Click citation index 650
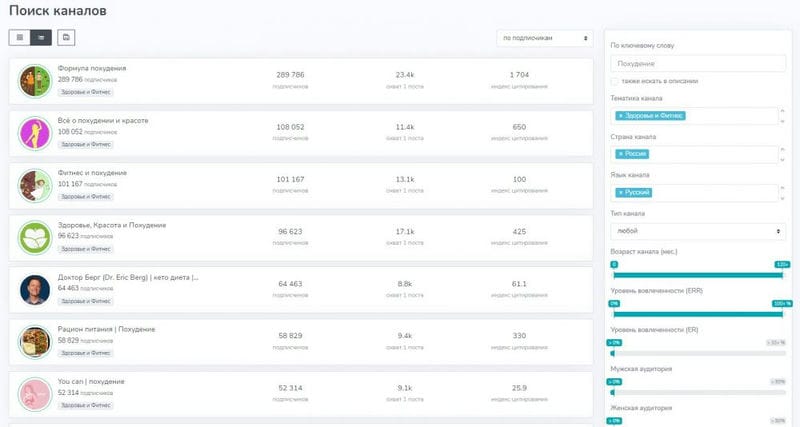The image size is (800, 427). (519, 127)
